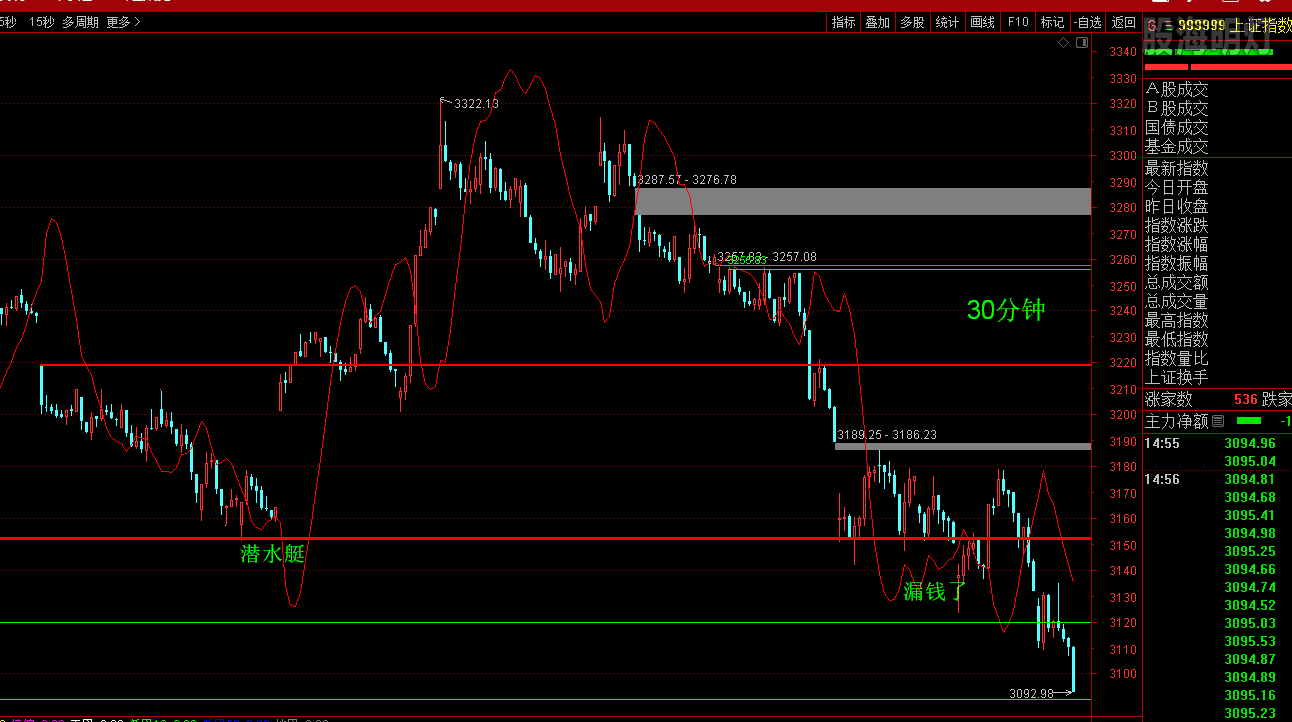Select gap zone label 3189.25 - 3186.23
The image size is (1292, 722).
point(887,434)
